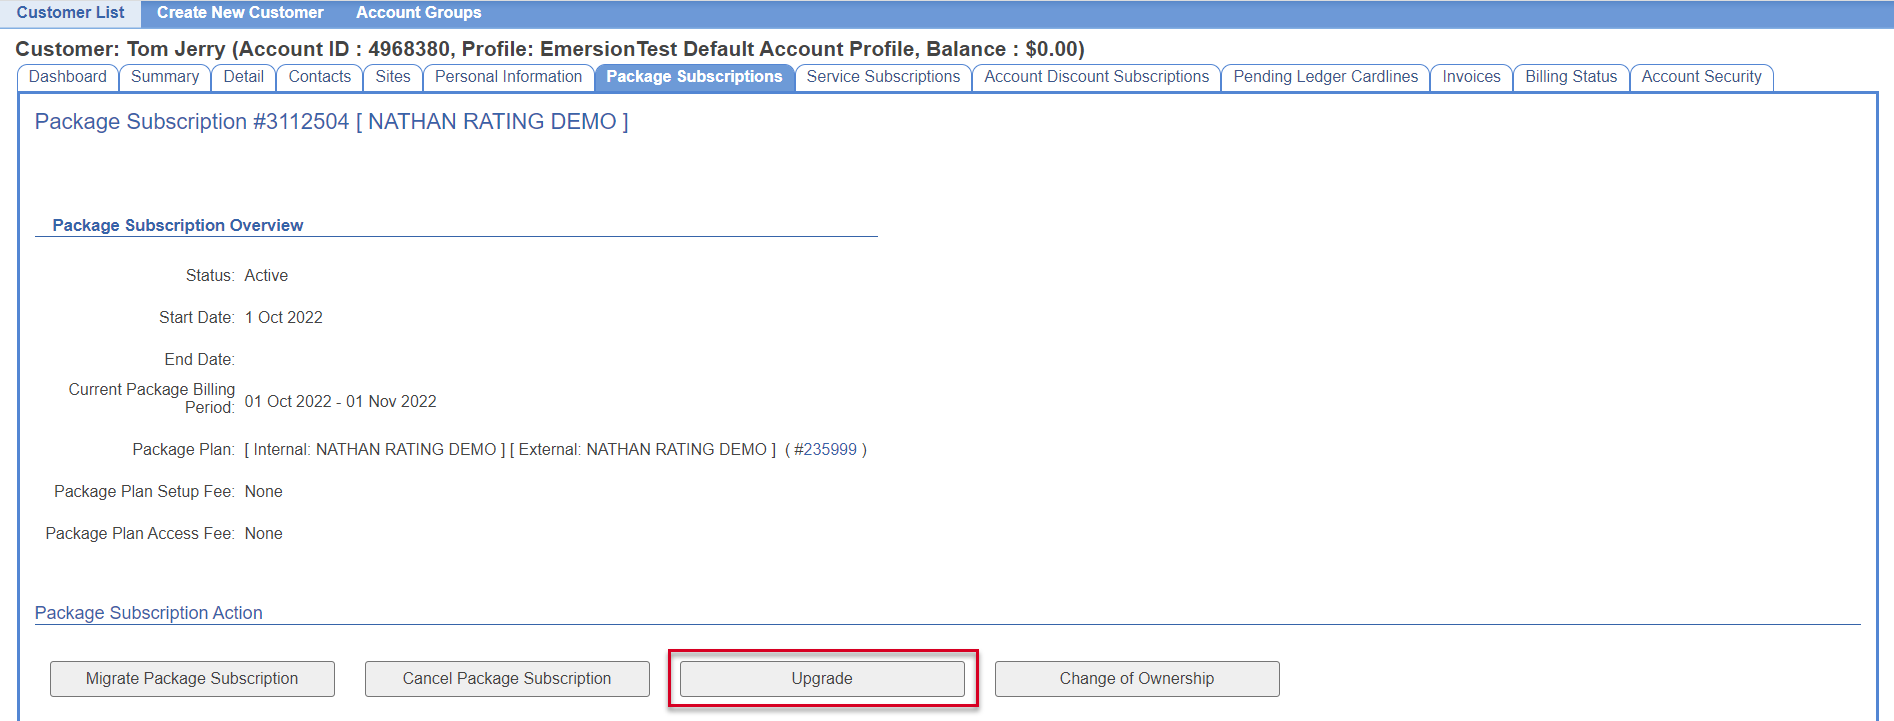This screenshot has width=1894, height=721.
Task: Open the Customer List menu item
Action: tap(70, 13)
